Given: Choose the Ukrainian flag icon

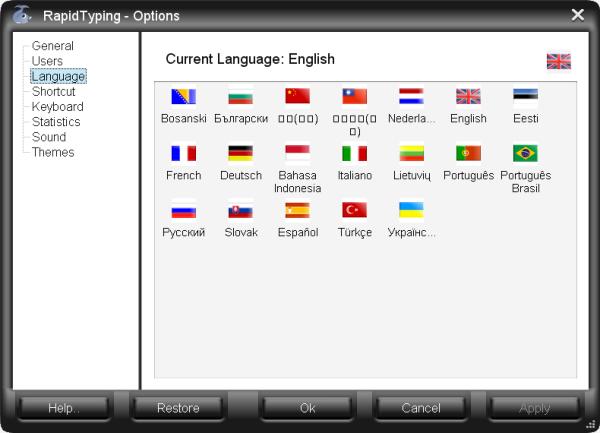Looking at the screenshot, I should pyautogui.click(x=411, y=210).
